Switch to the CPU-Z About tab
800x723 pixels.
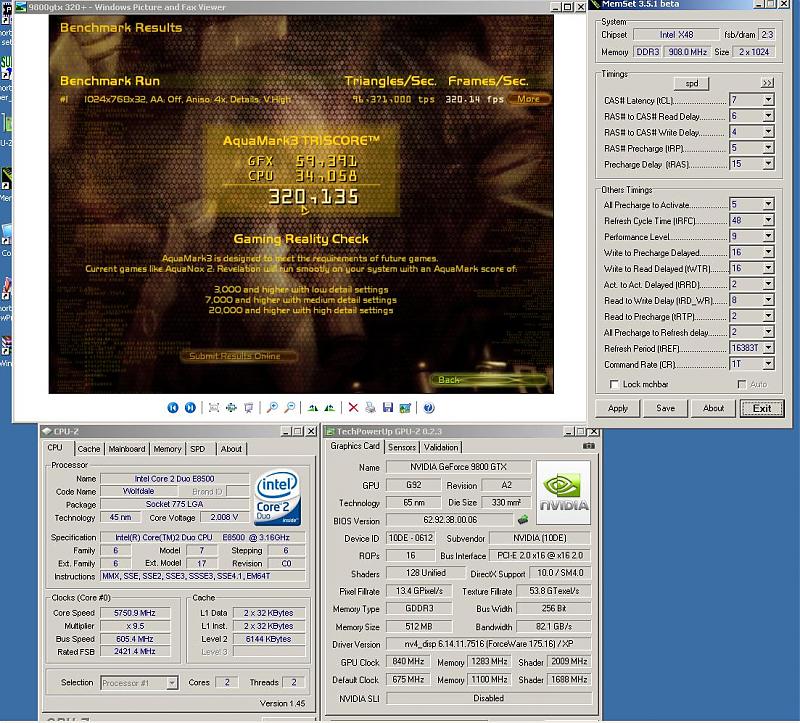pyautogui.click(x=231, y=449)
